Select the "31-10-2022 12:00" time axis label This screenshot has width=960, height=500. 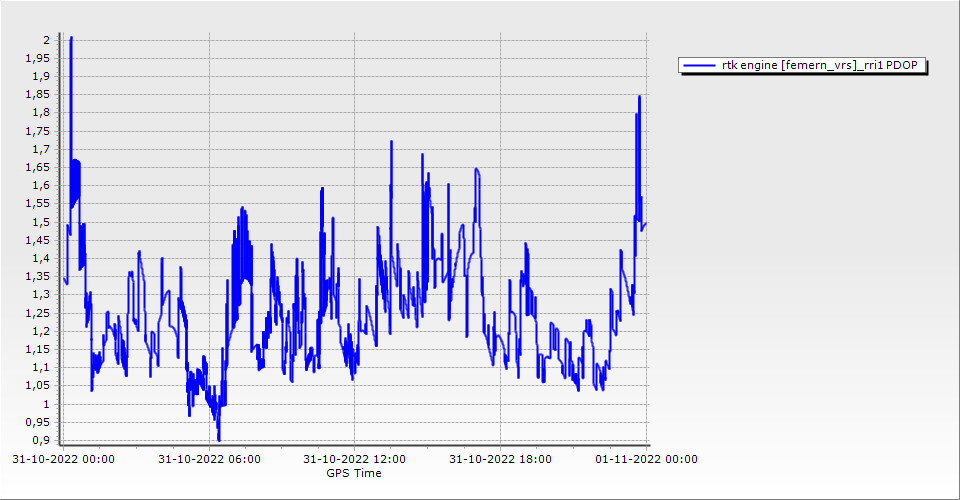pos(355,459)
